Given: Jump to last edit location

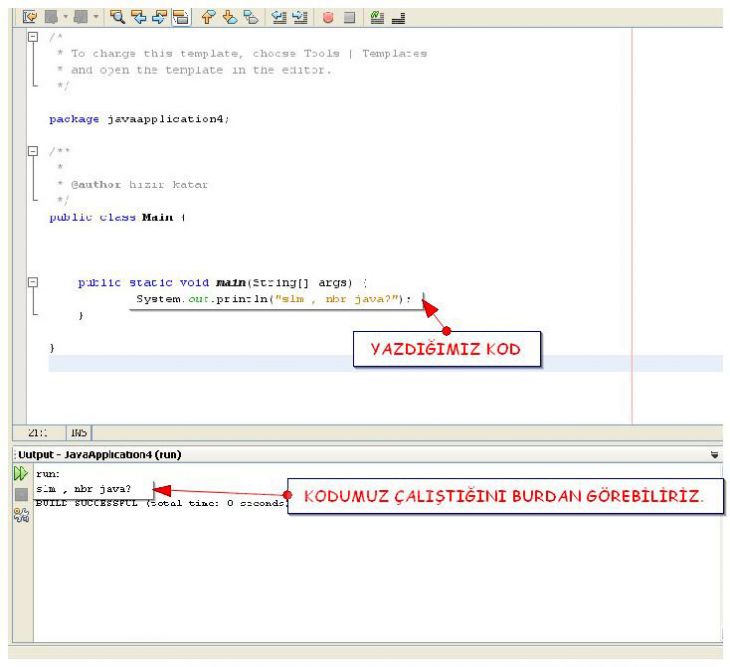Looking at the screenshot, I should [x=30, y=17].
